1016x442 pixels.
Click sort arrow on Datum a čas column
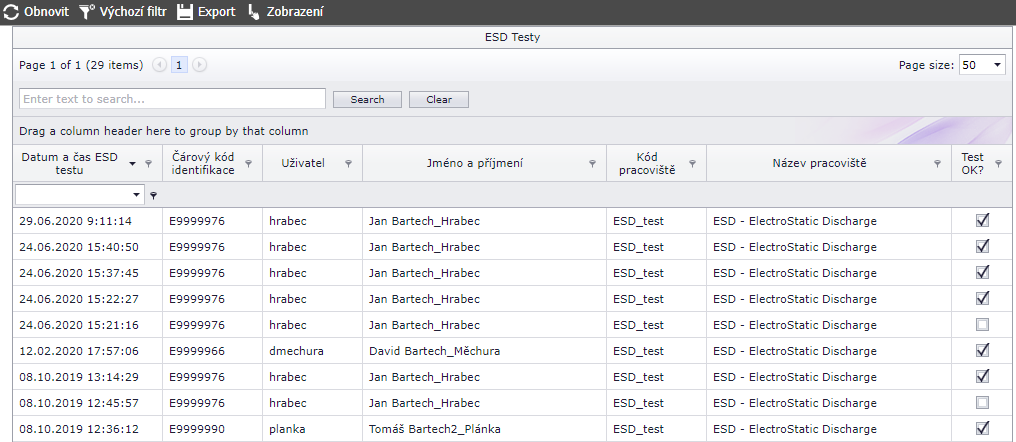tap(132, 163)
